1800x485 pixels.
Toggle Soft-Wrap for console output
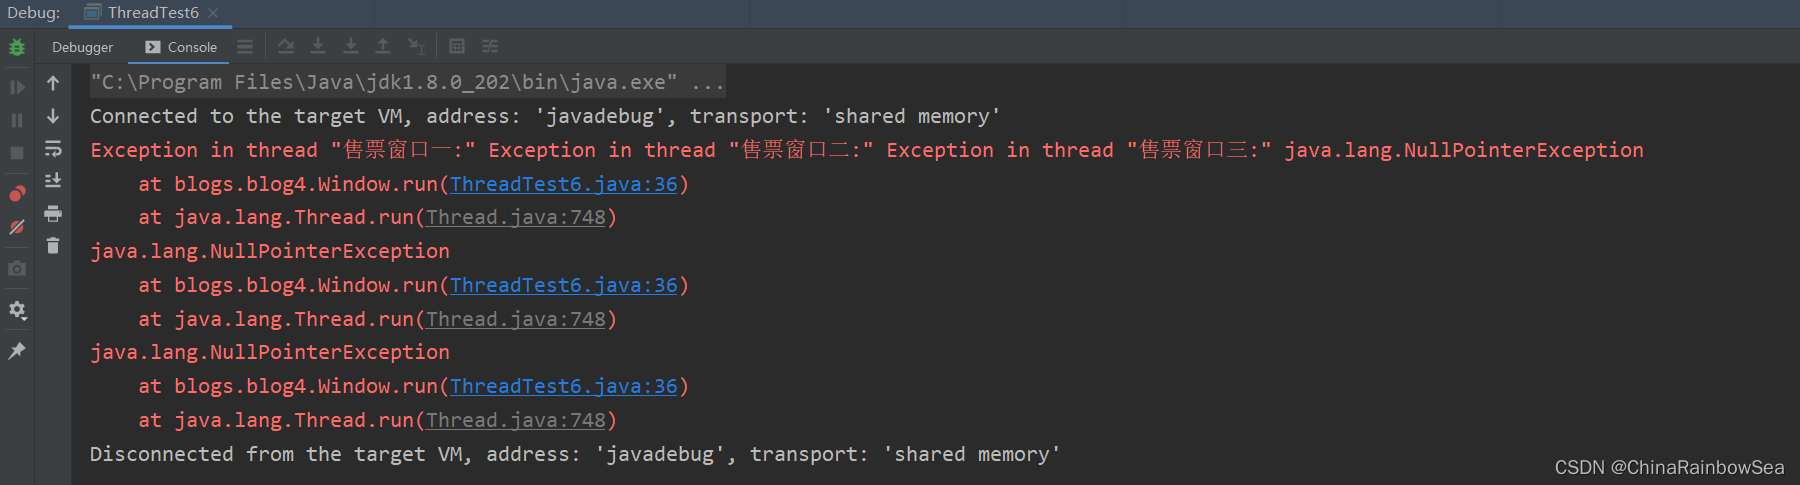(x=53, y=149)
